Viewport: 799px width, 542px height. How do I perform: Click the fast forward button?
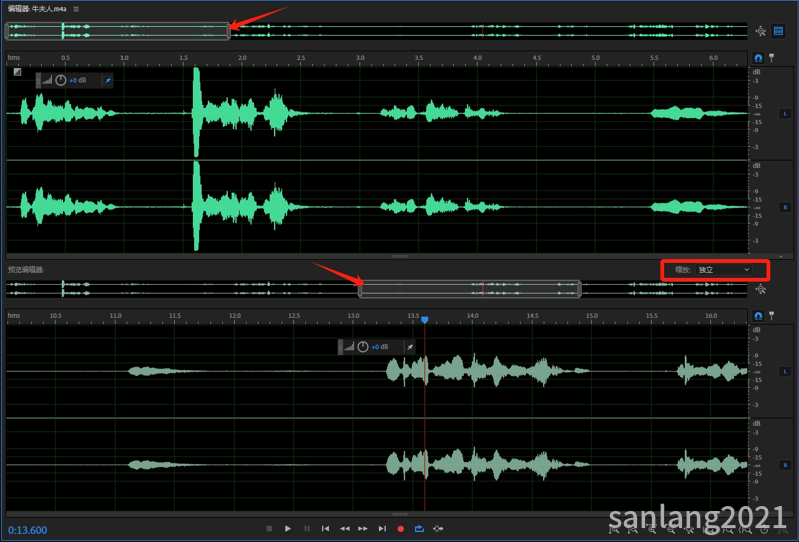(363, 528)
